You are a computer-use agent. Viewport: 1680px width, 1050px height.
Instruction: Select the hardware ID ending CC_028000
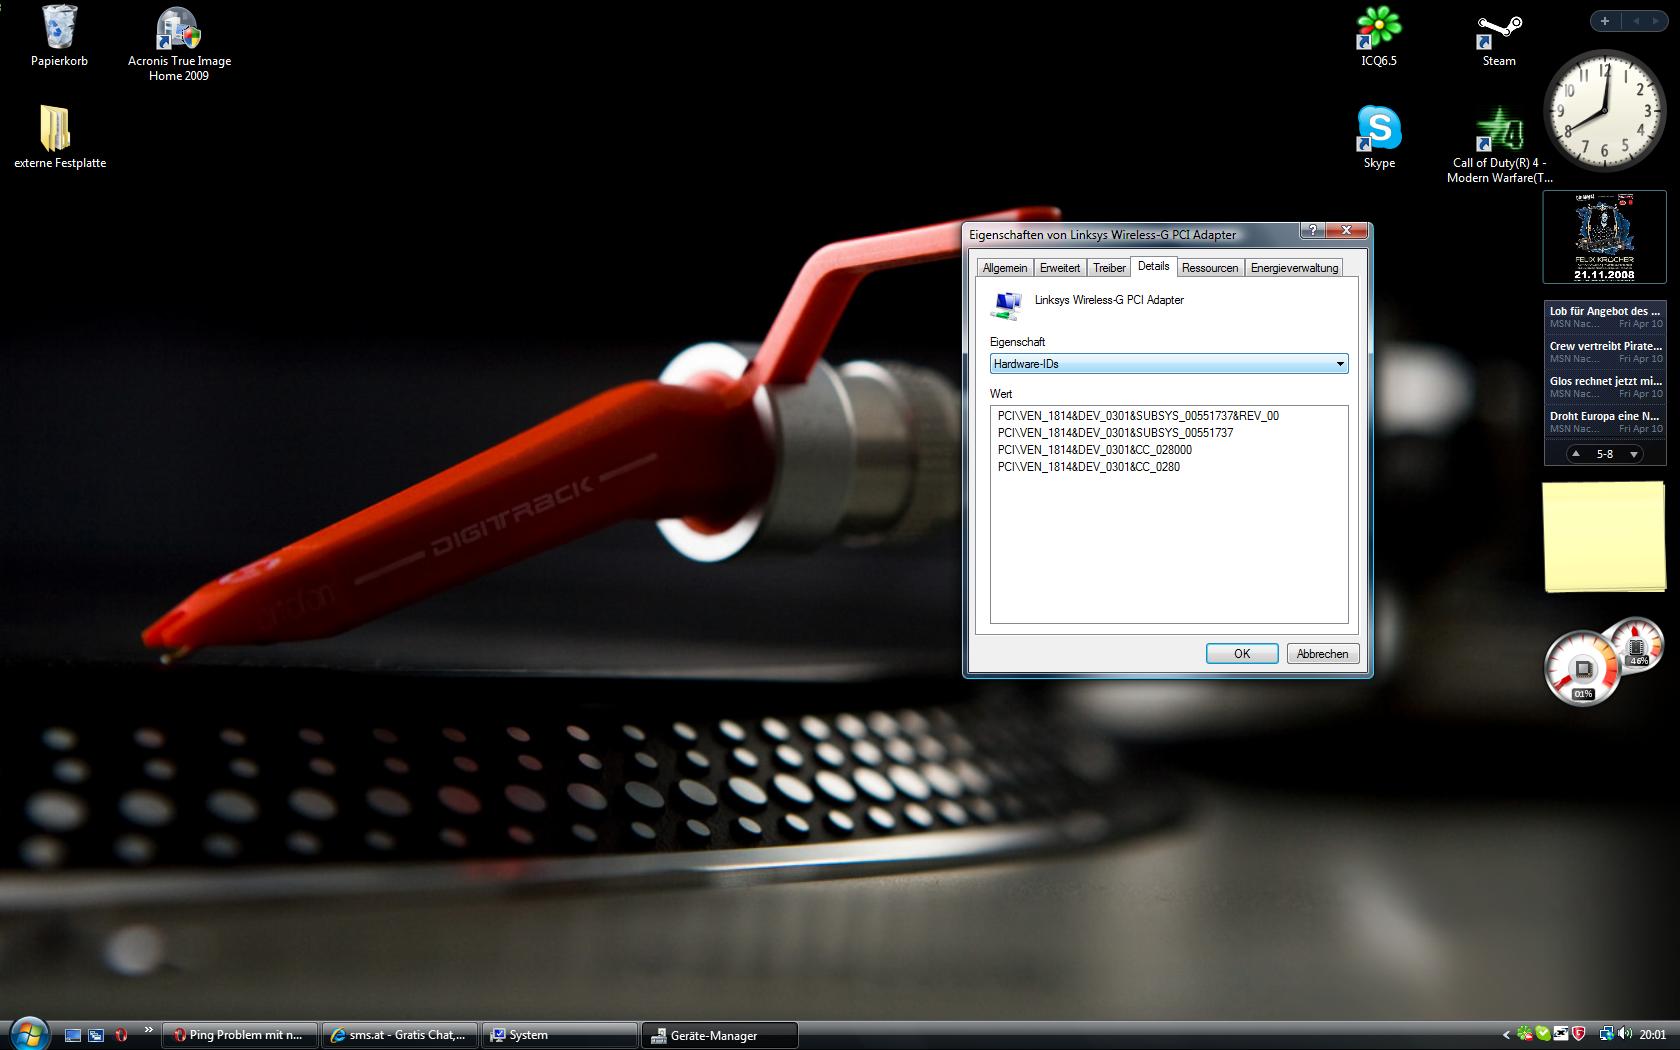(1094, 450)
